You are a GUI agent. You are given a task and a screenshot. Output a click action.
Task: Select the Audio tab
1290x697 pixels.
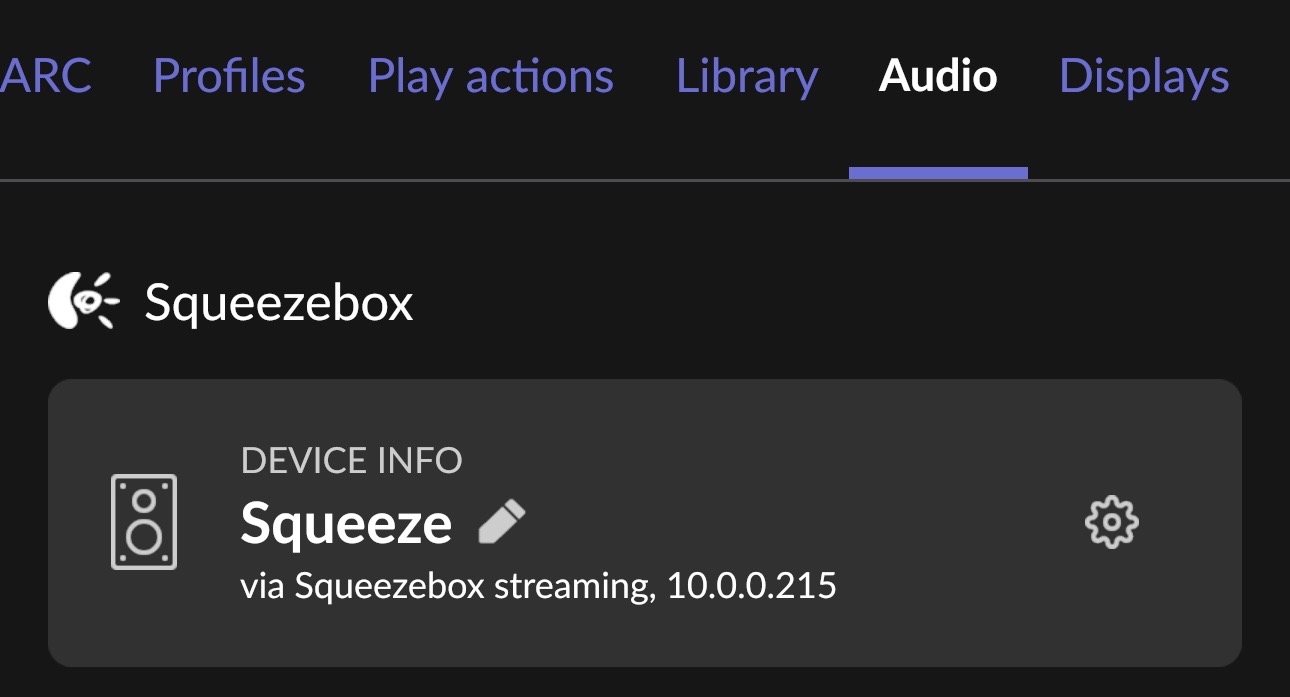[x=937, y=77]
